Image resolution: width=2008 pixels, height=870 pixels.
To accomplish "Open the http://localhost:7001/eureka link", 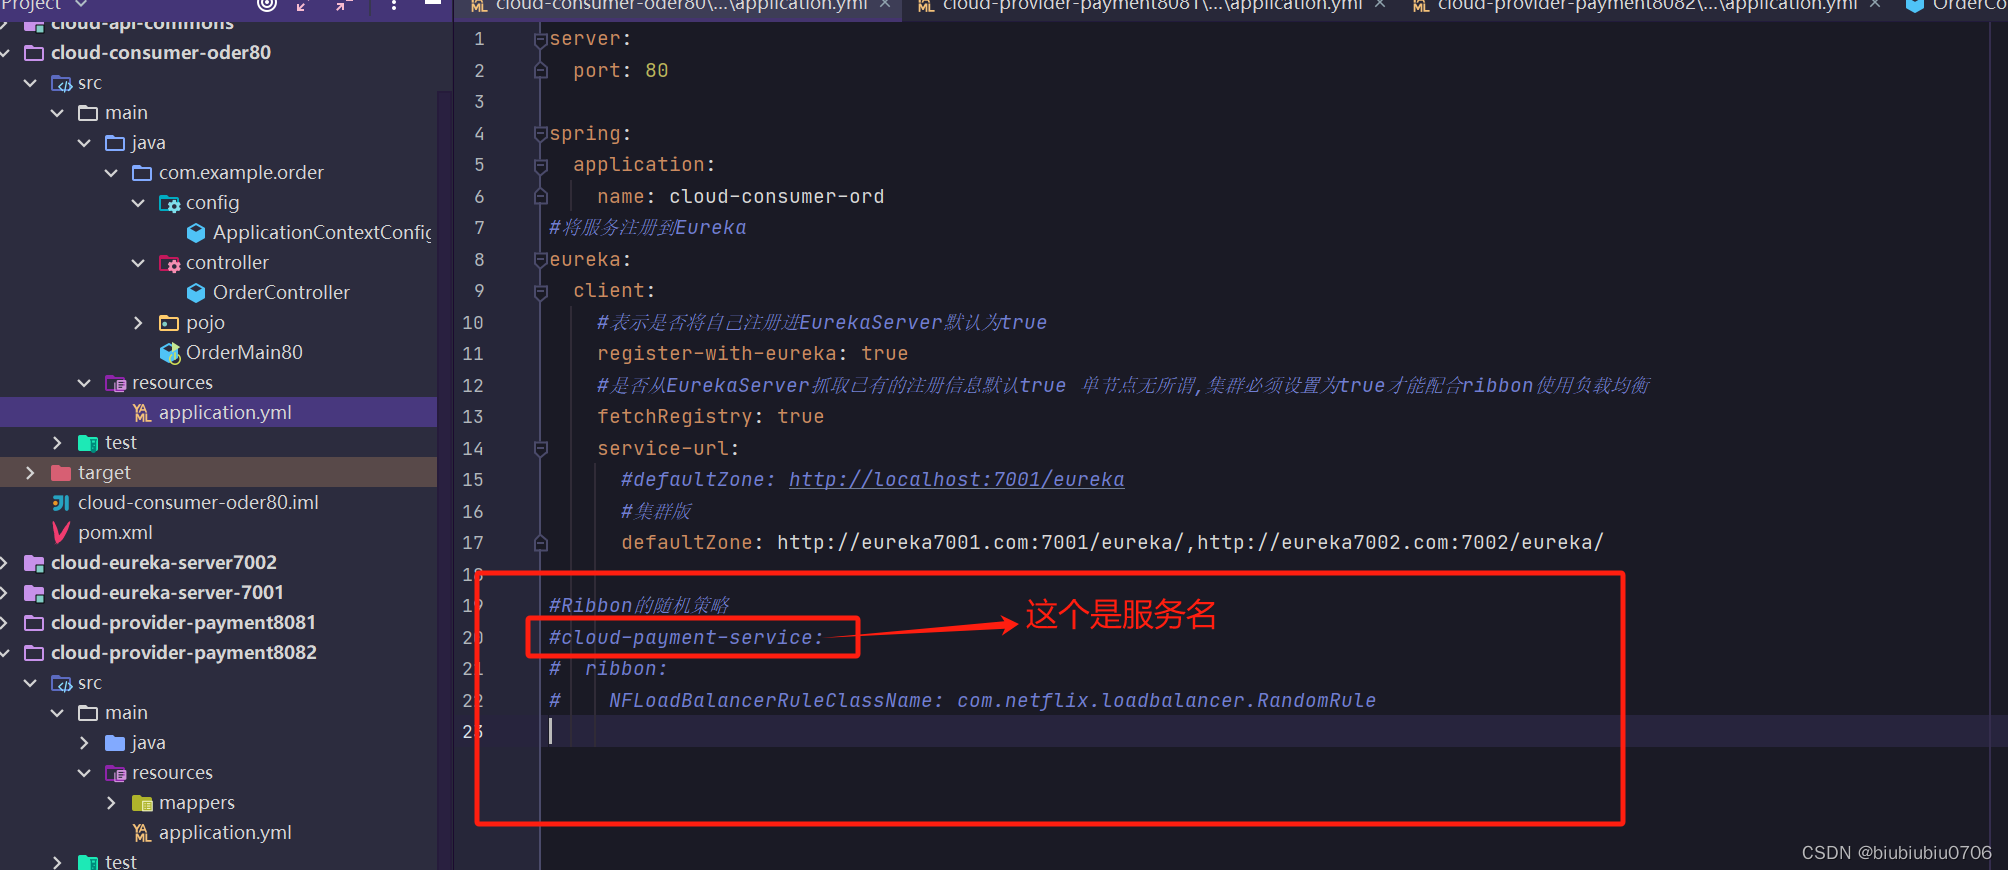I will tap(956, 480).
